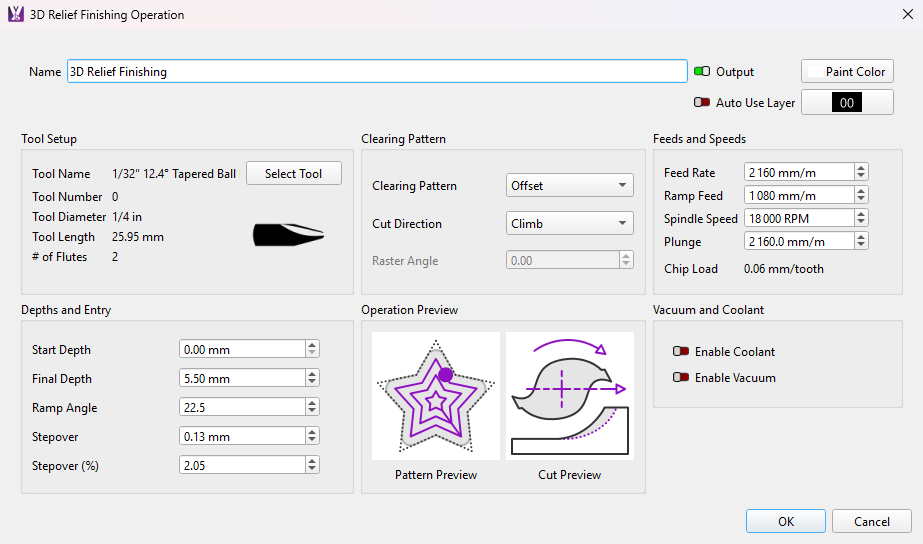Click the Cut Preview image

click(569, 396)
